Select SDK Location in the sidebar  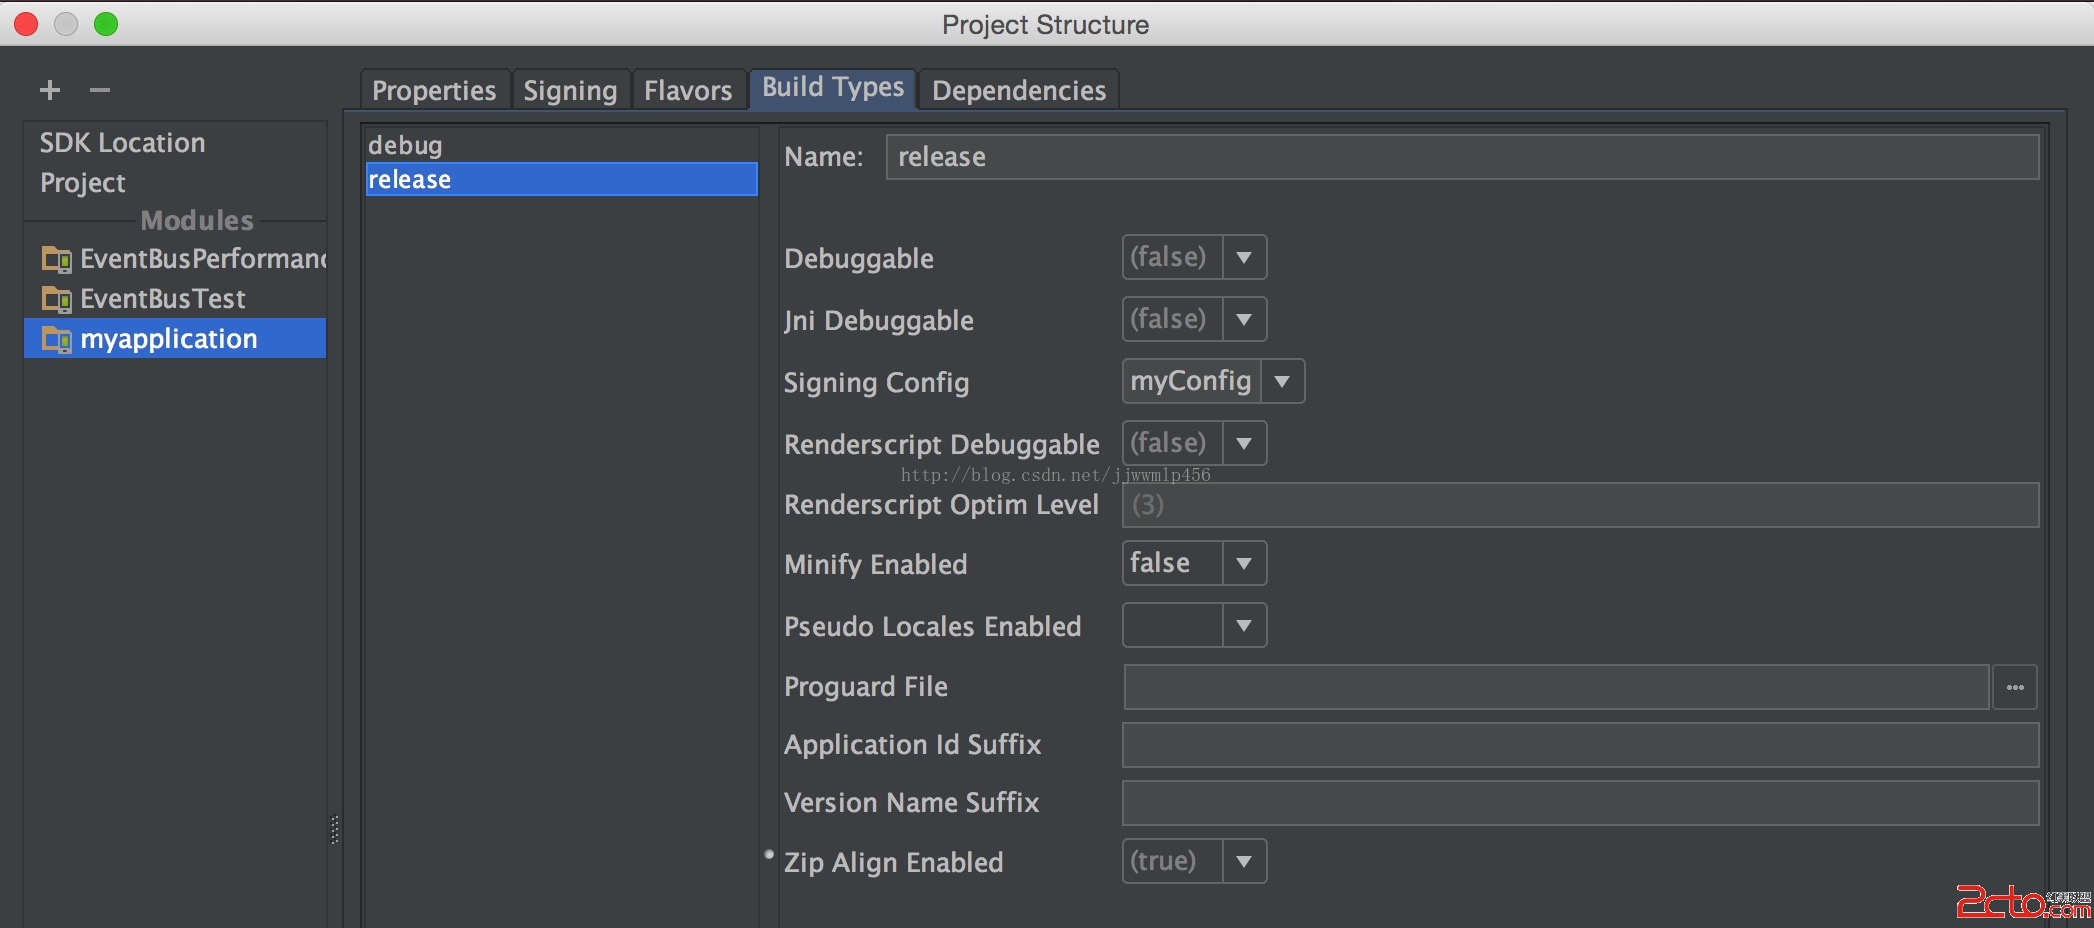(122, 143)
